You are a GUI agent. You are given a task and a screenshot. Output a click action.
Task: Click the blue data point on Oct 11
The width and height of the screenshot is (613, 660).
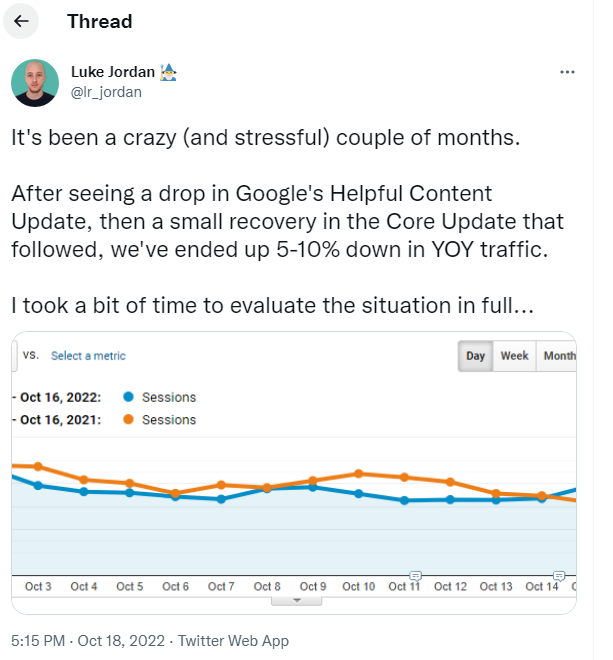404,500
